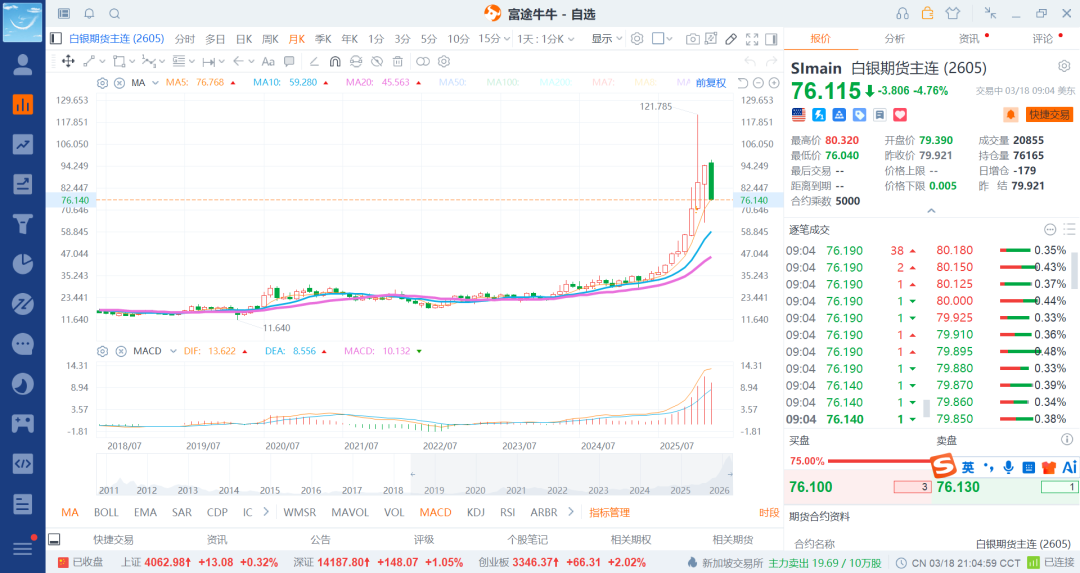Click the notification bell in title bar
This screenshot has height=573, width=1080.
(x=90, y=14)
